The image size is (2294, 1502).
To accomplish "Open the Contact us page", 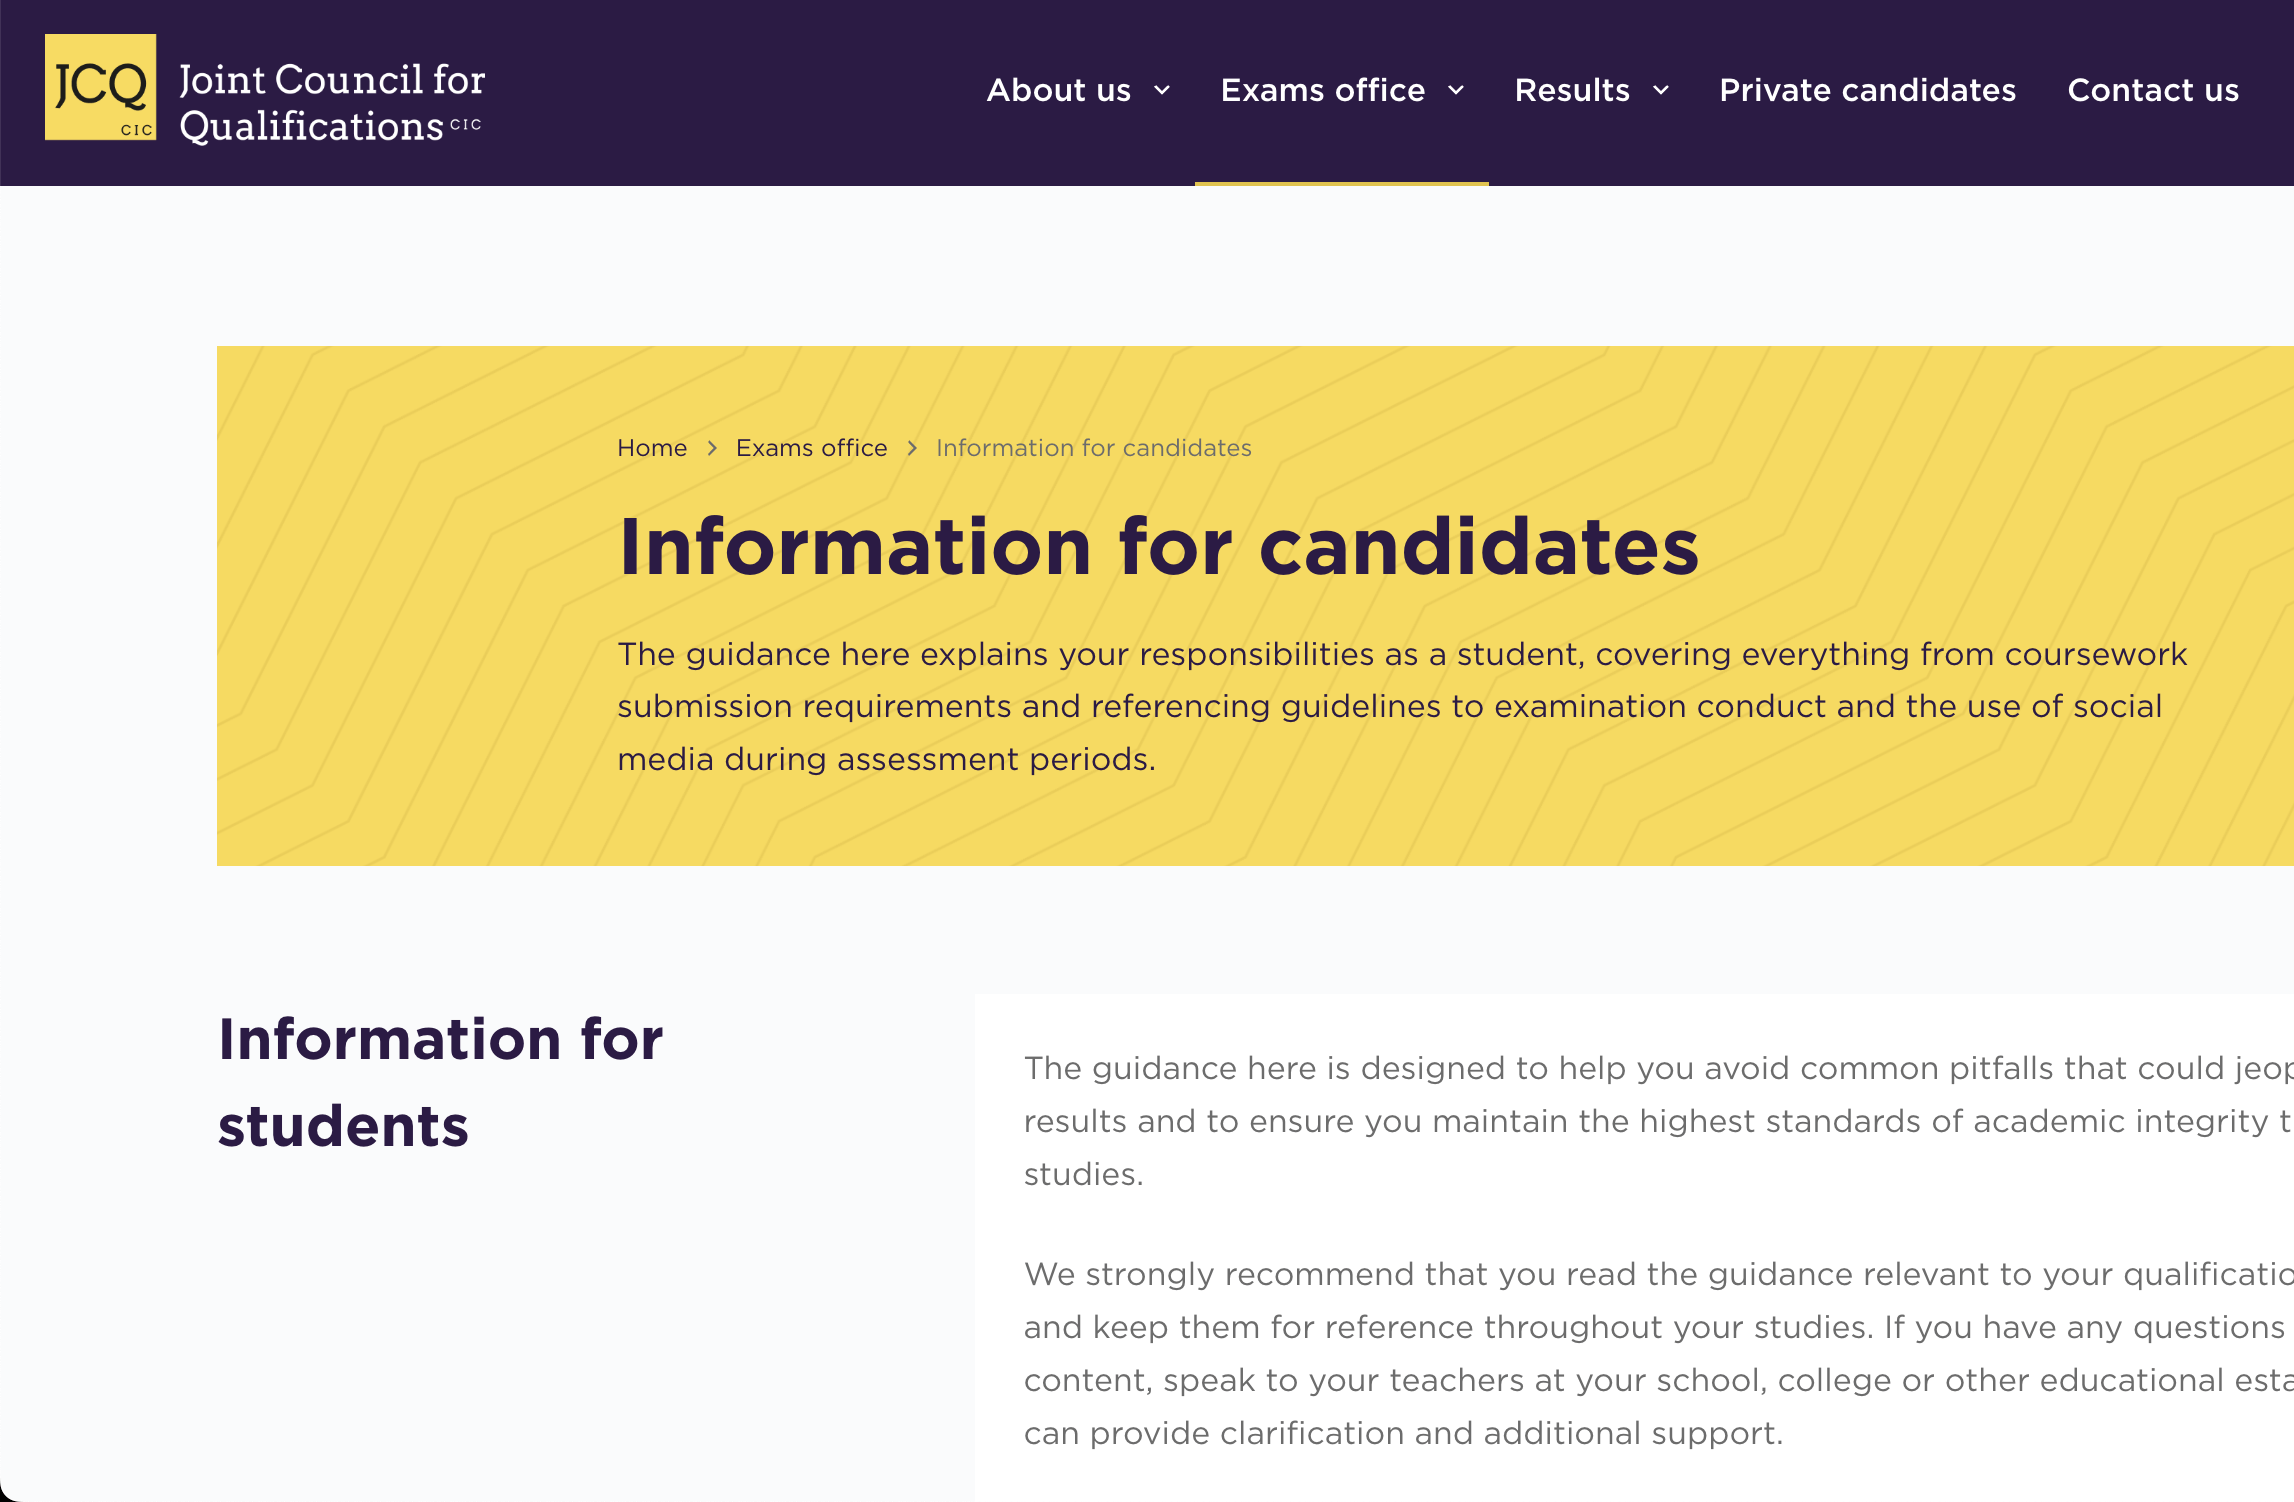I will pos(2153,90).
